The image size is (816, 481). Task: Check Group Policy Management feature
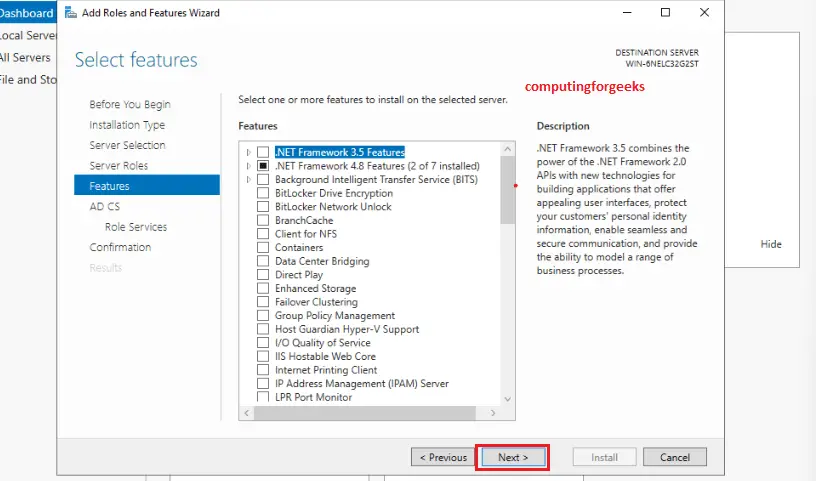[x=263, y=315]
